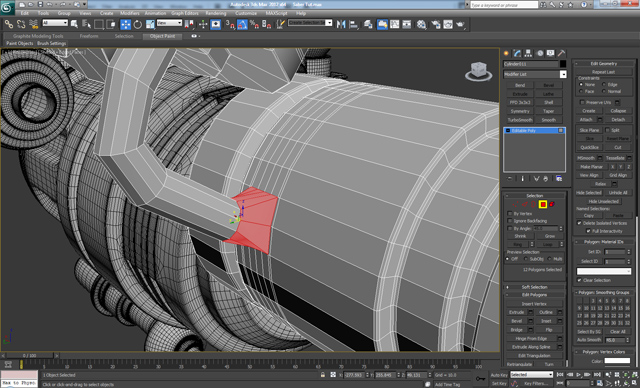This screenshot has width=640, height=388.
Task: Collapse Polygon: Smoothing Groups rollout
Action: [x=604, y=293]
